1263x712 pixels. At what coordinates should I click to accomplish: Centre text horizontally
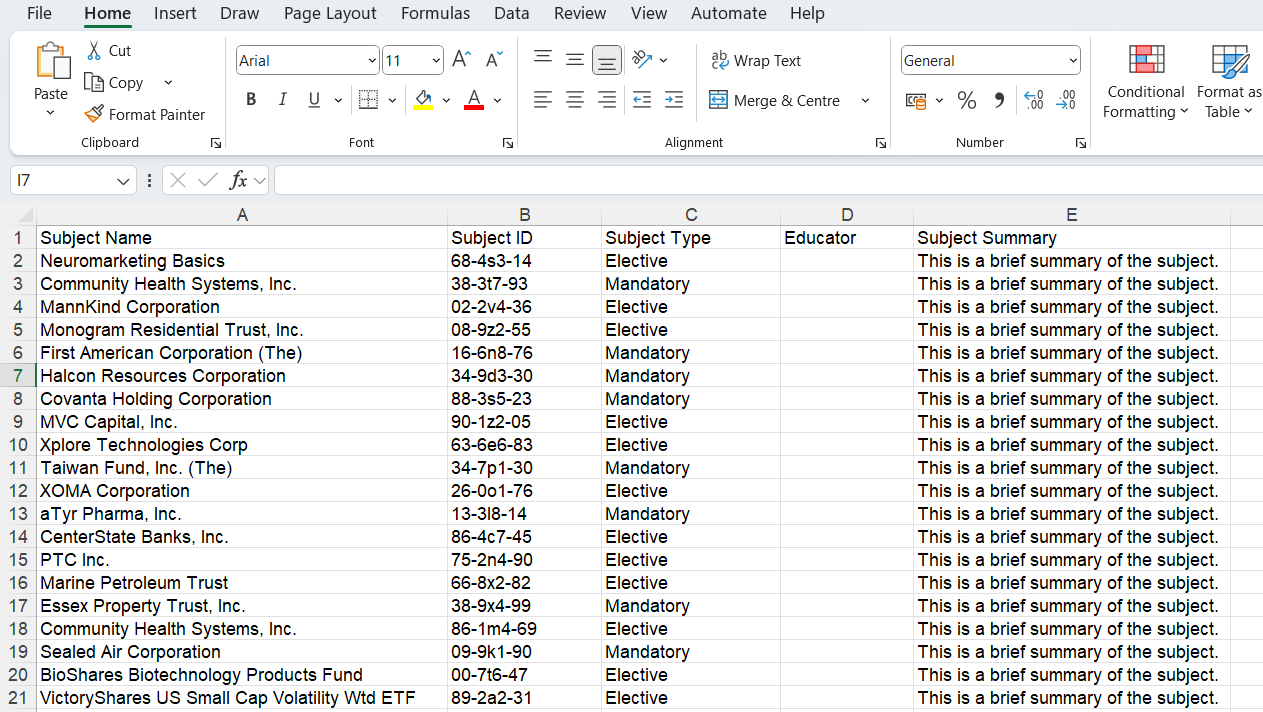(x=575, y=100)
